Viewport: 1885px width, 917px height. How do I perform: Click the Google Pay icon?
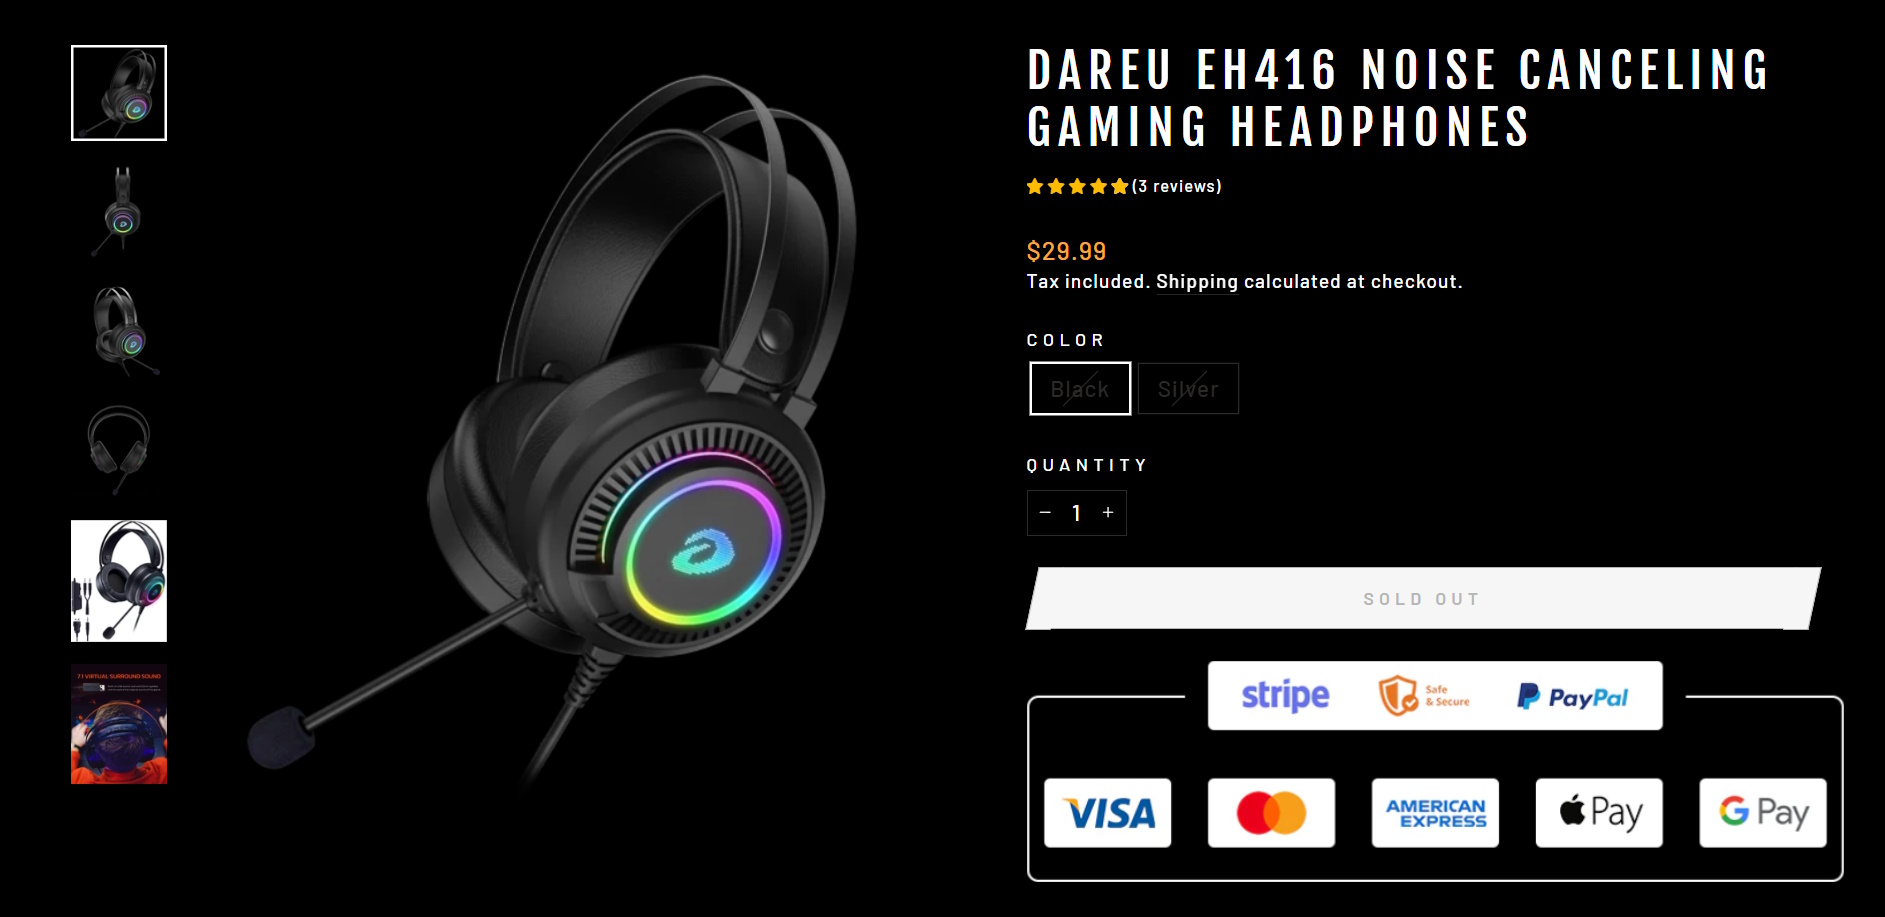pos(1763,813)
